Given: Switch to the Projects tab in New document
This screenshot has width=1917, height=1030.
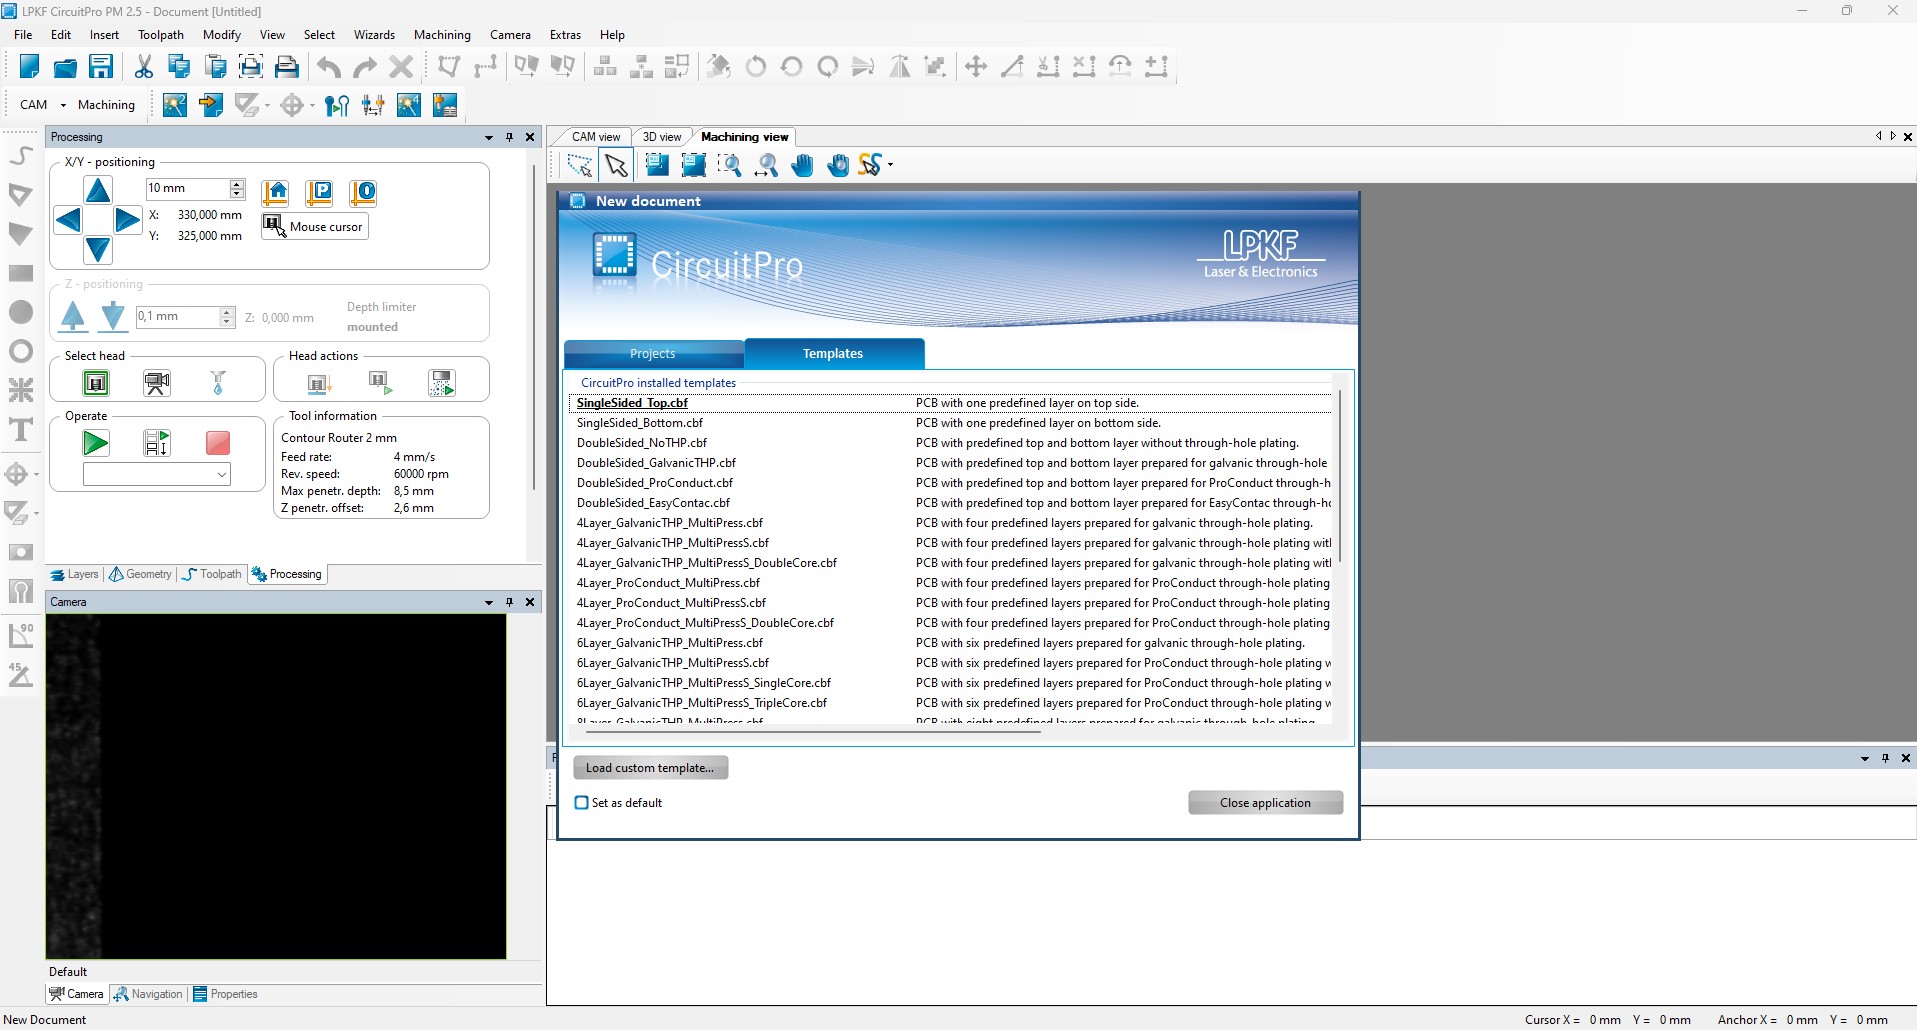Looking at the screenshot, I should pyautogui.click(x=653, y=354).
